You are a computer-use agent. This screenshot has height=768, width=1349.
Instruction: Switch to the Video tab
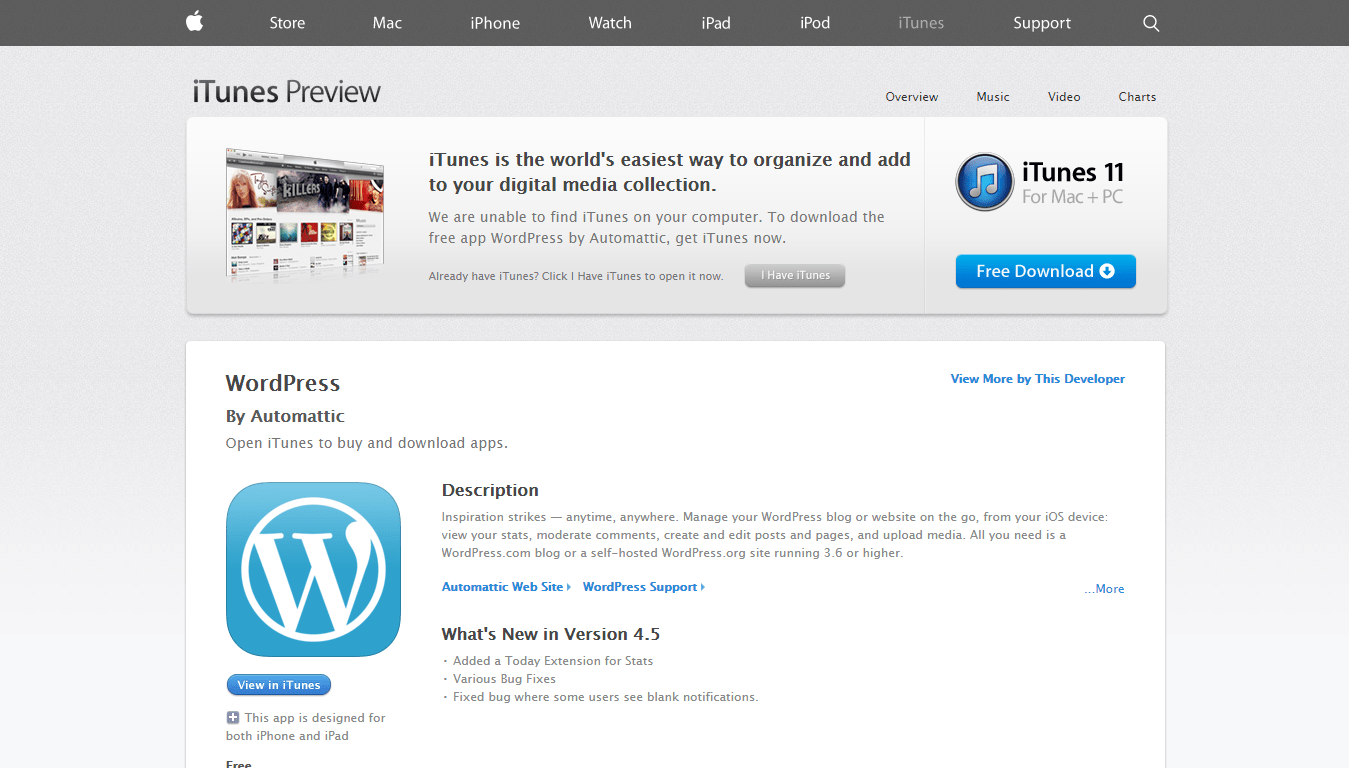pyautogui.click(x=1064, y=97)
